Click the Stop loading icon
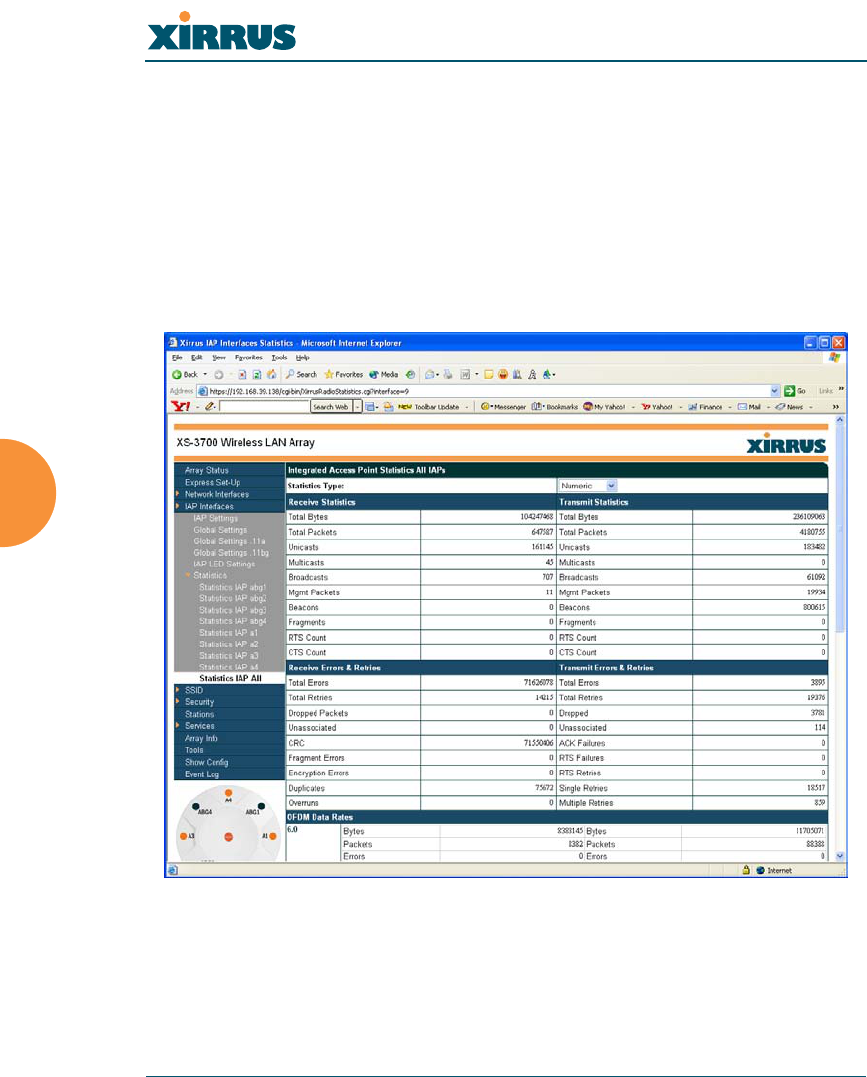Image resolution: width=867 pixels, height=1077 pixels. 243,374
